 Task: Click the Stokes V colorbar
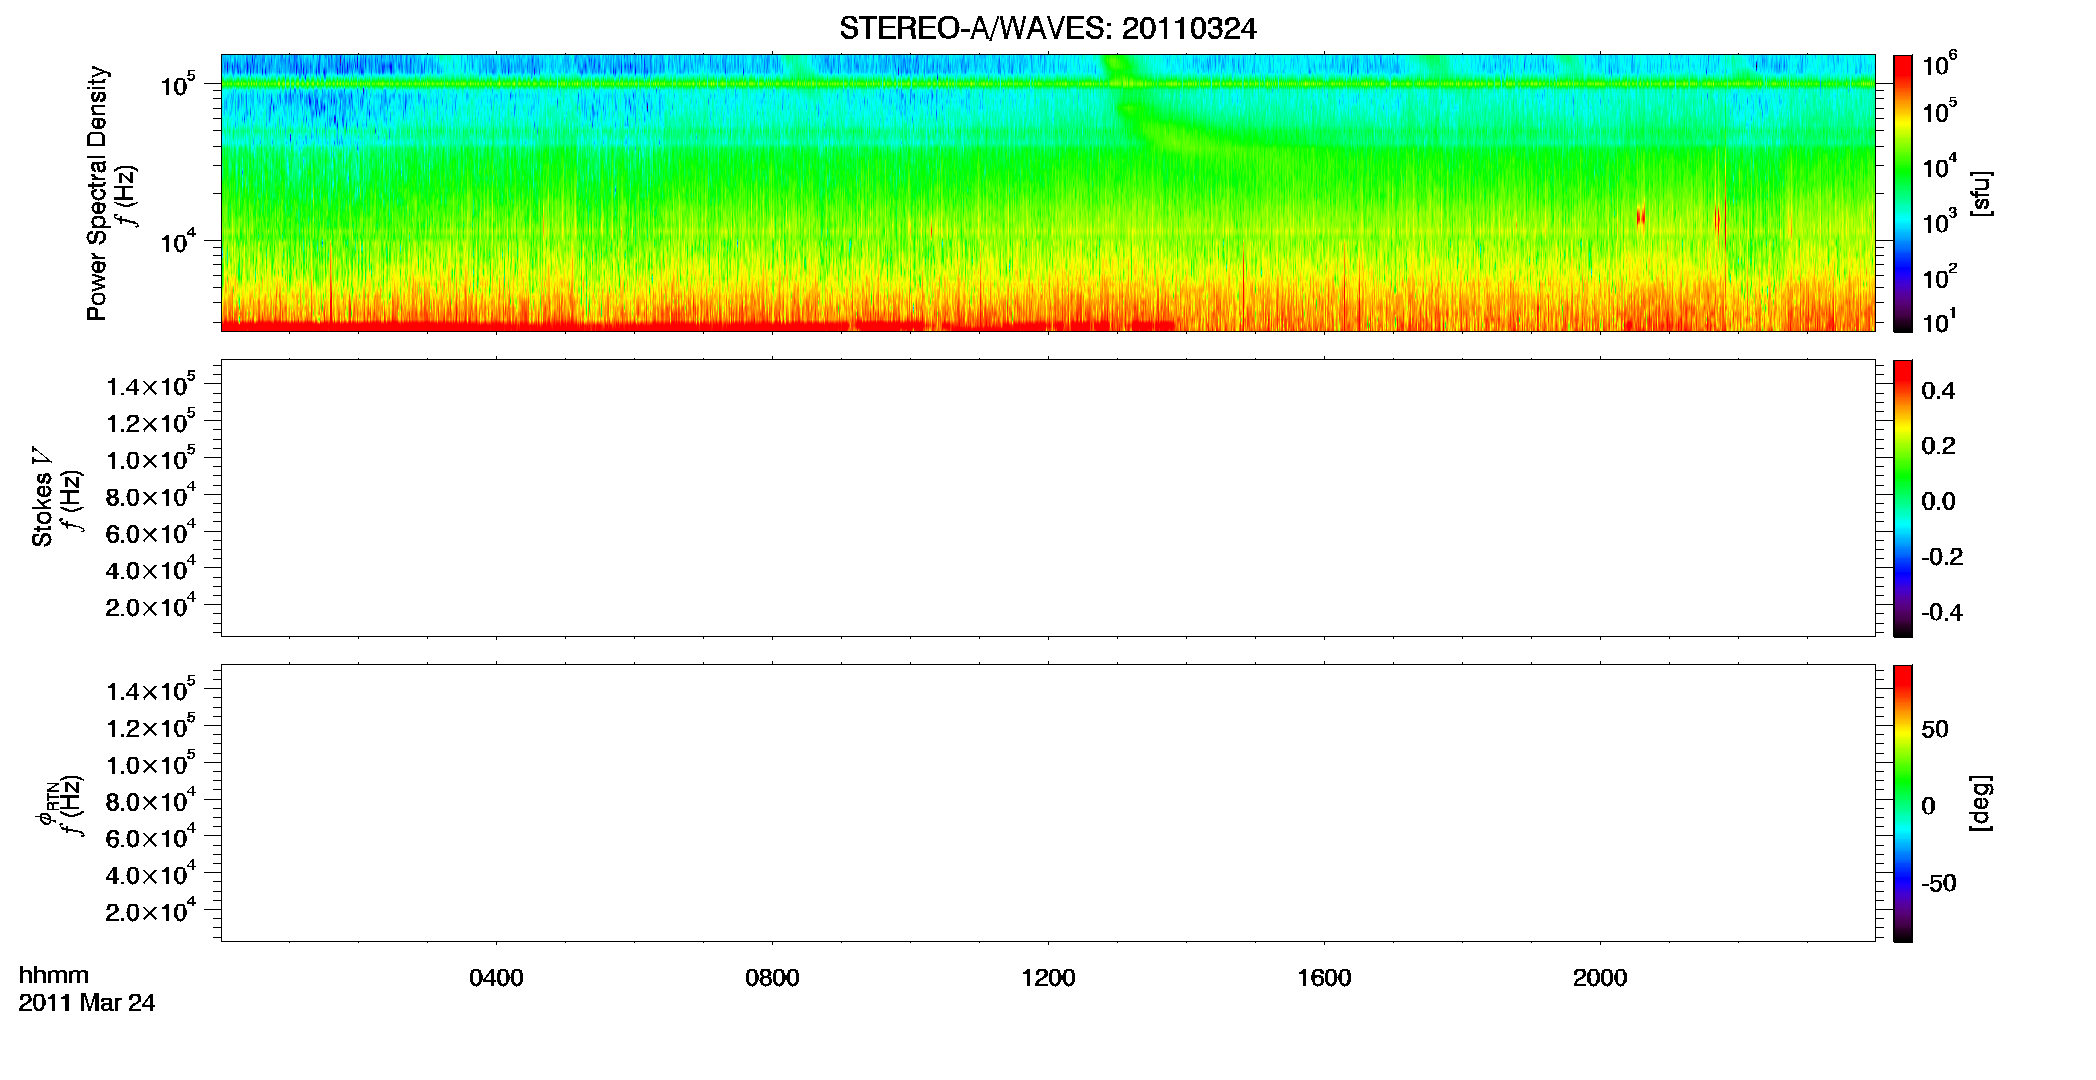click(x=1903, y=498)
